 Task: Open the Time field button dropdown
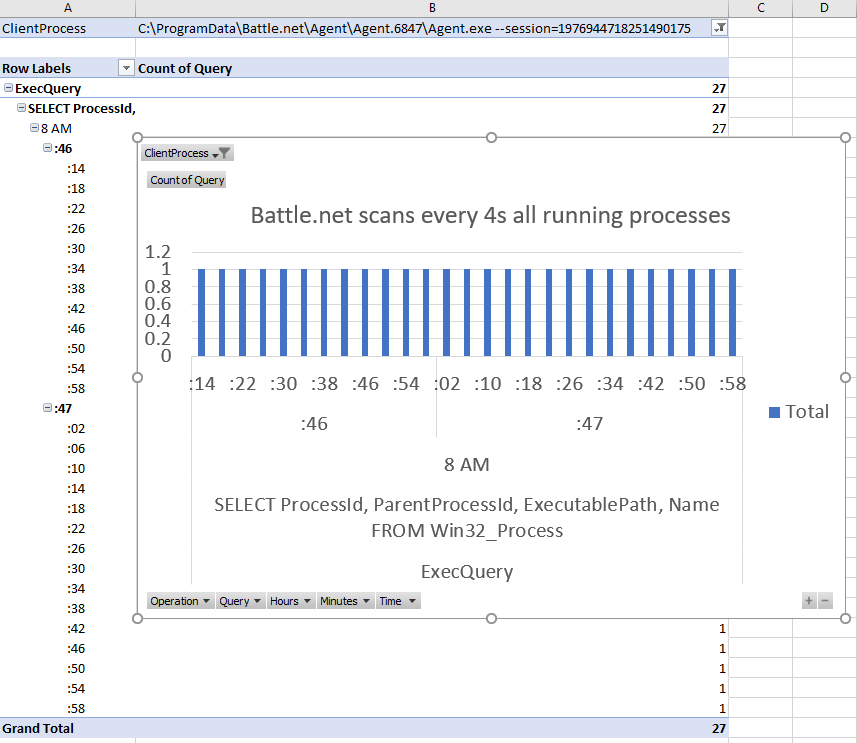coord(398,601)
